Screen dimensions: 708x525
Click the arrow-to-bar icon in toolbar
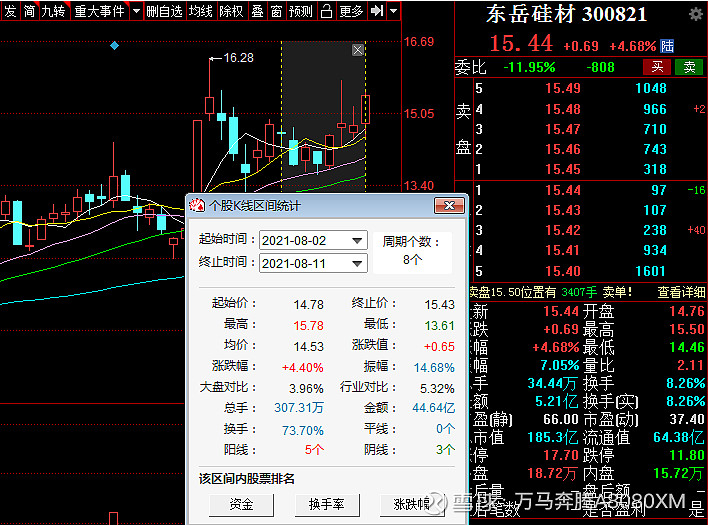[x=376, y=11]
